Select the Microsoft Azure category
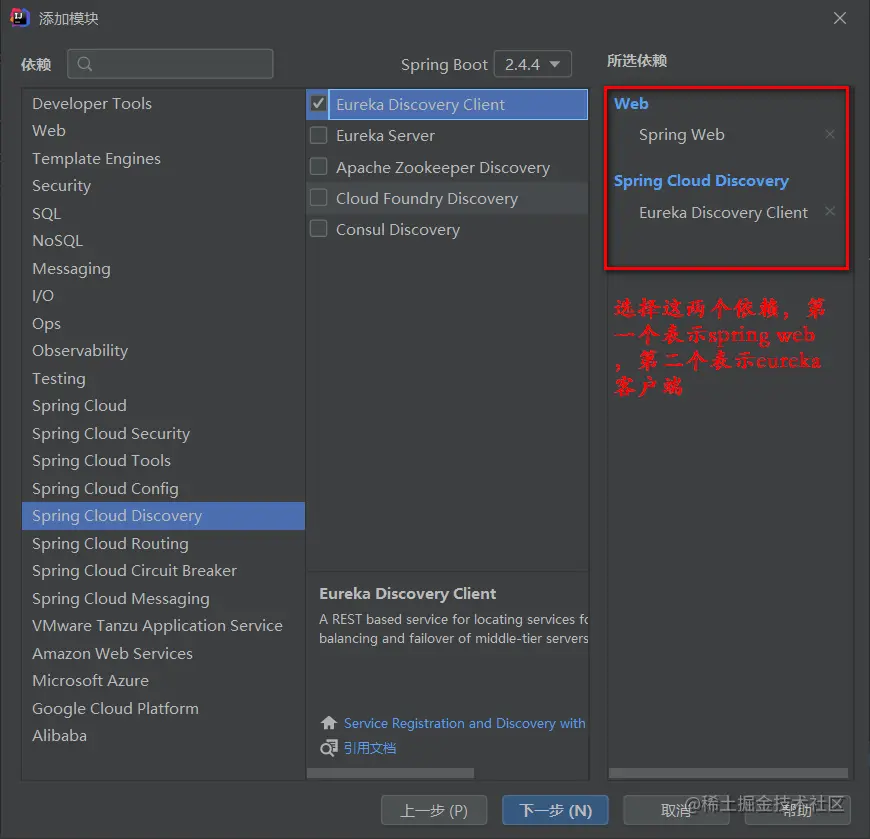The image size is (870, 839). click(163, 680)
